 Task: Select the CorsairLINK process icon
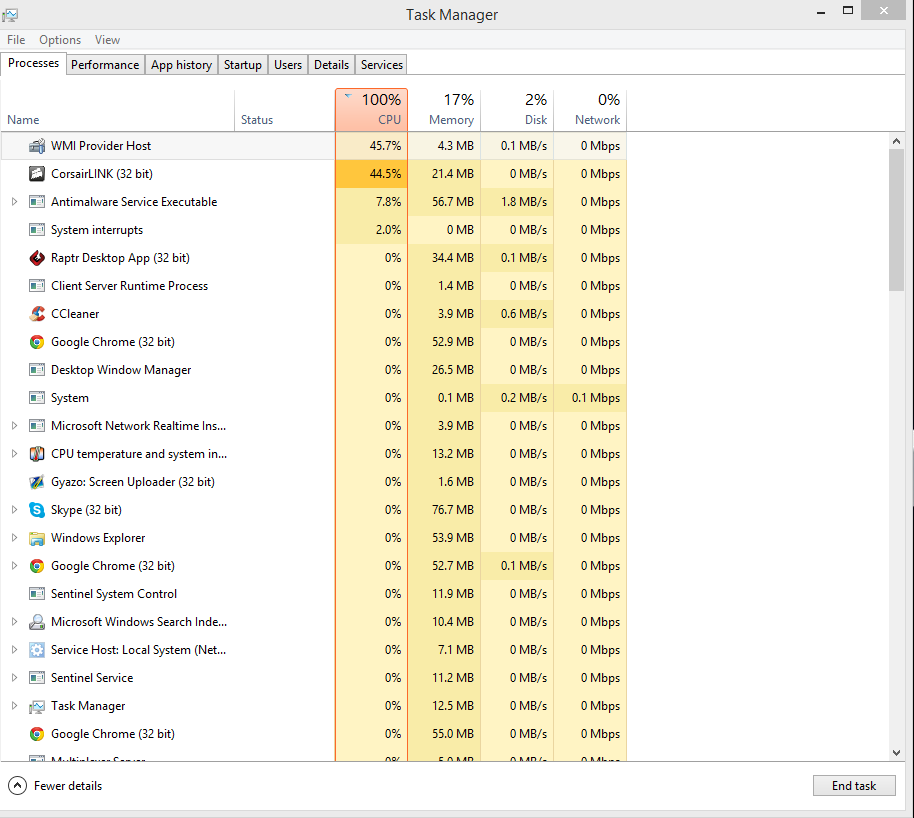point(37,174)
